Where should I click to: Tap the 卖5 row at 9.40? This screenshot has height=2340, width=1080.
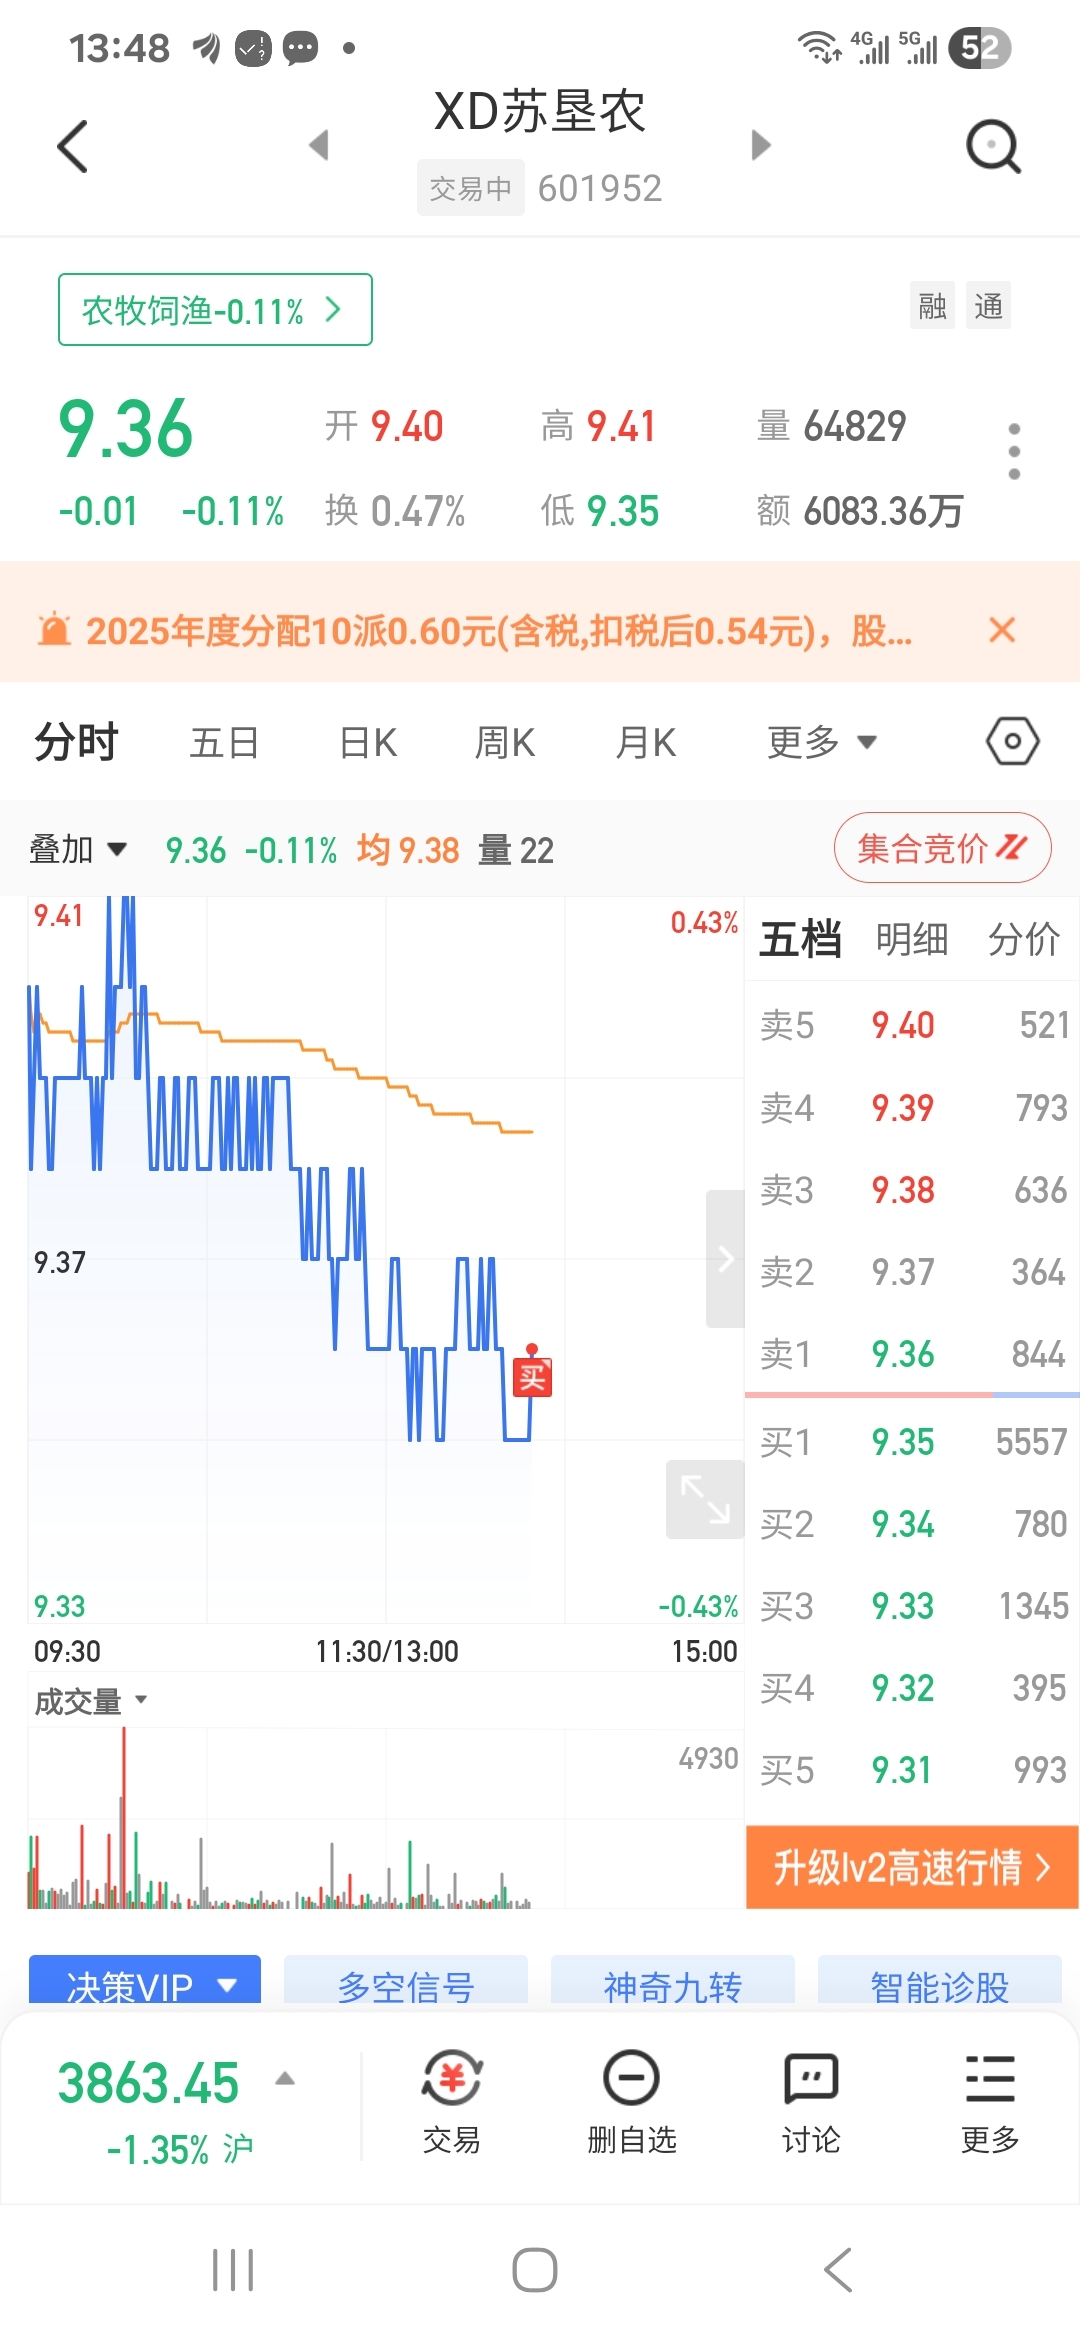point(912,1025)
